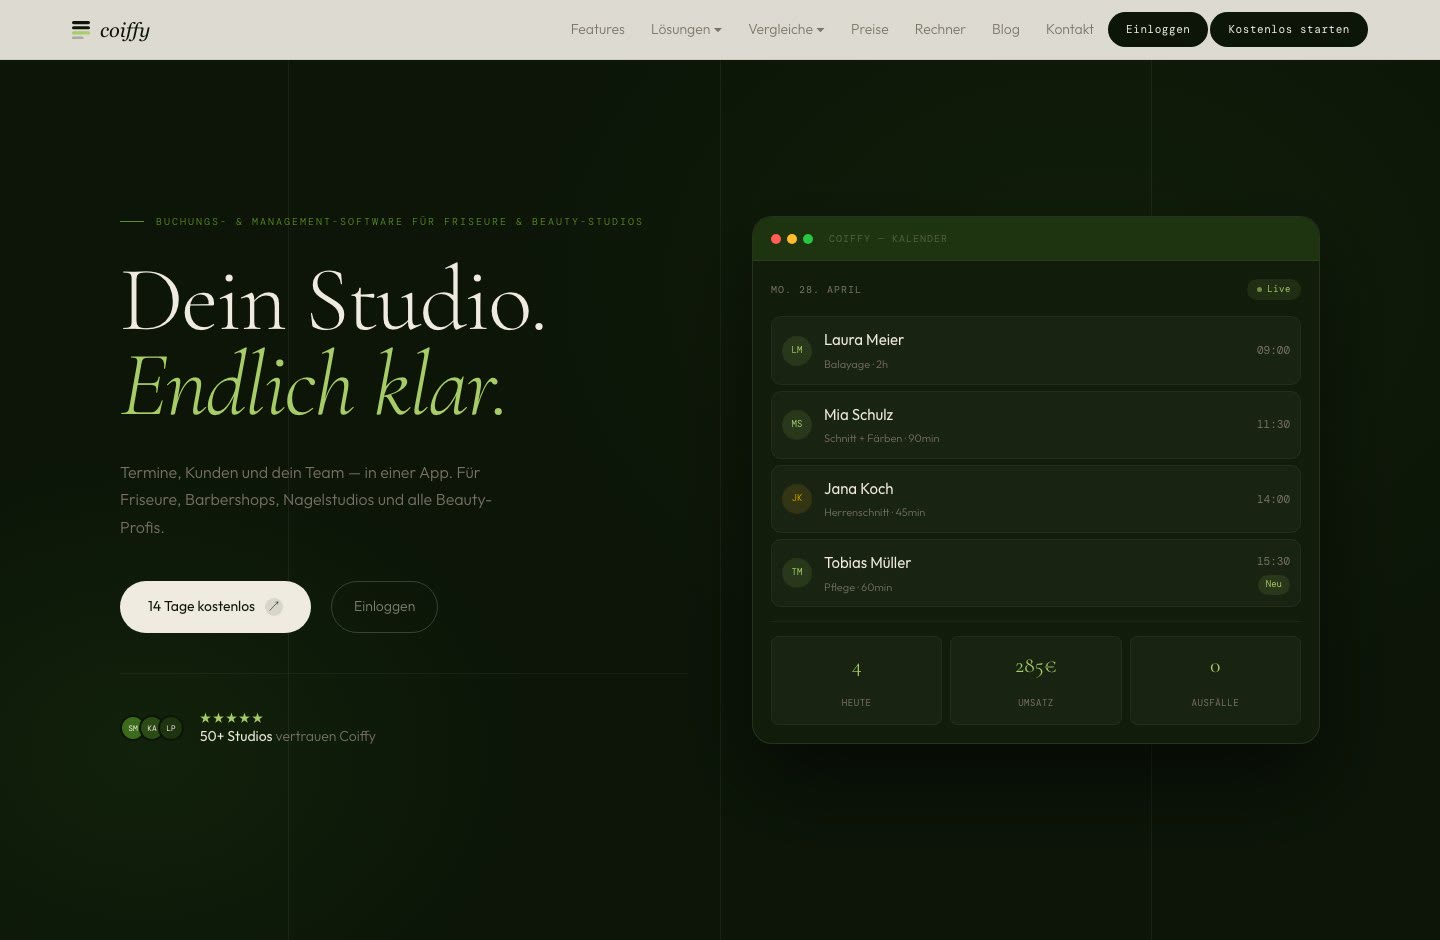Click Balayage · 2h service text

856,364
